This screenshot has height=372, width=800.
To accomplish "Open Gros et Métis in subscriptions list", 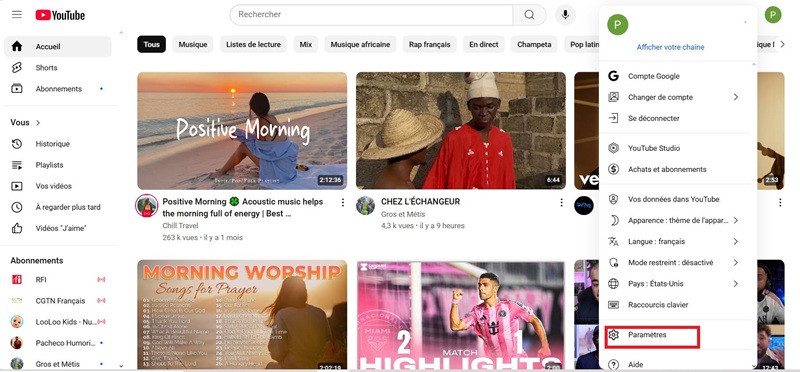I will tap(58, 364).
